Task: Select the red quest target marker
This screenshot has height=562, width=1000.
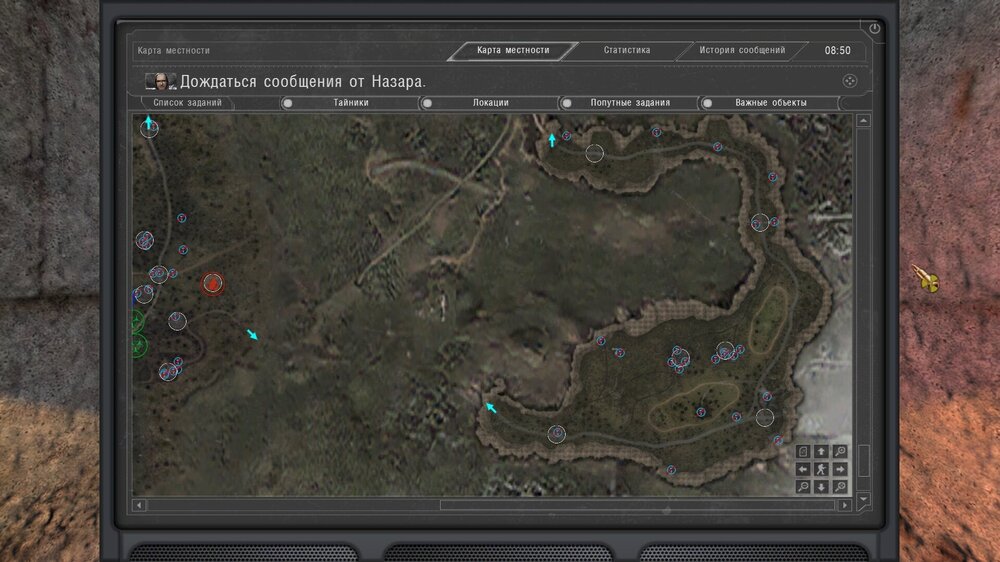Action: tap(212, 284)
